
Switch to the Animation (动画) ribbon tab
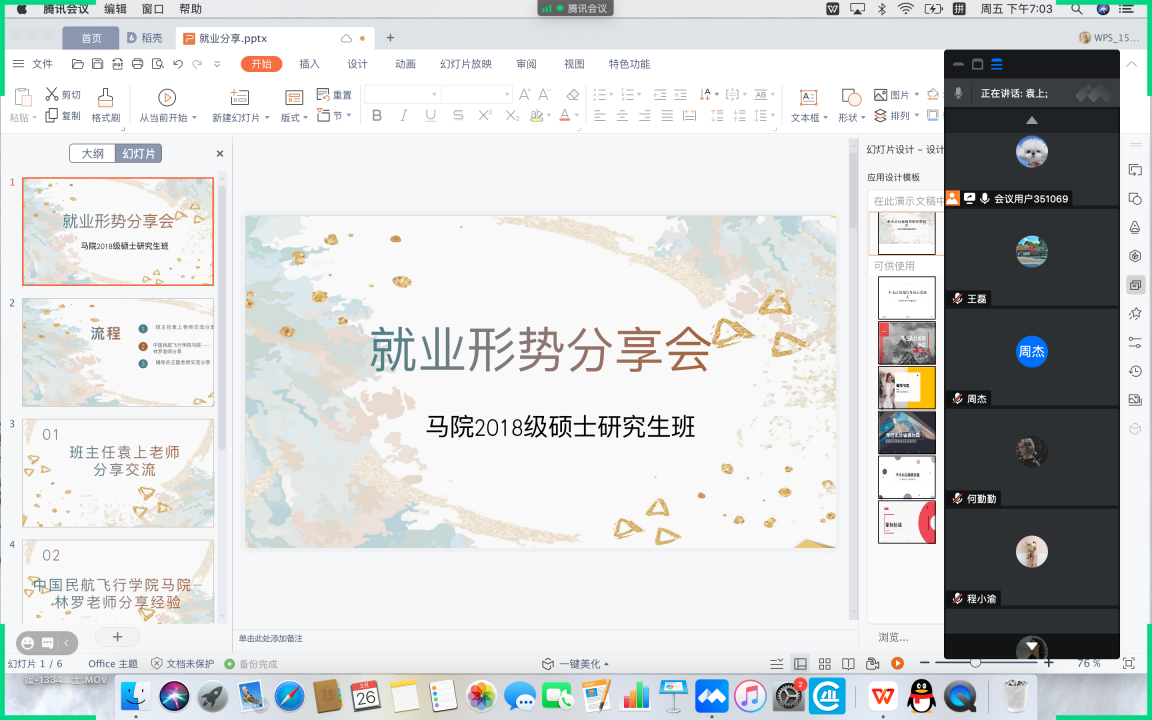[x=405, y=64]
